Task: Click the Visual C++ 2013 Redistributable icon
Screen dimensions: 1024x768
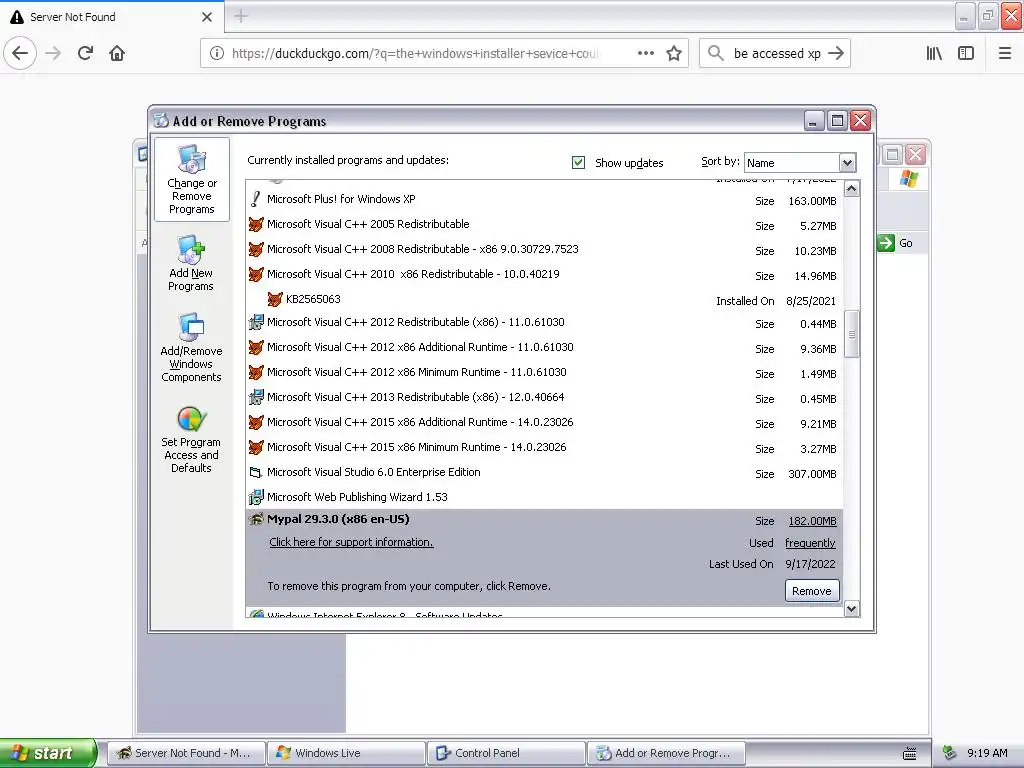Action: tap(256, 397)
